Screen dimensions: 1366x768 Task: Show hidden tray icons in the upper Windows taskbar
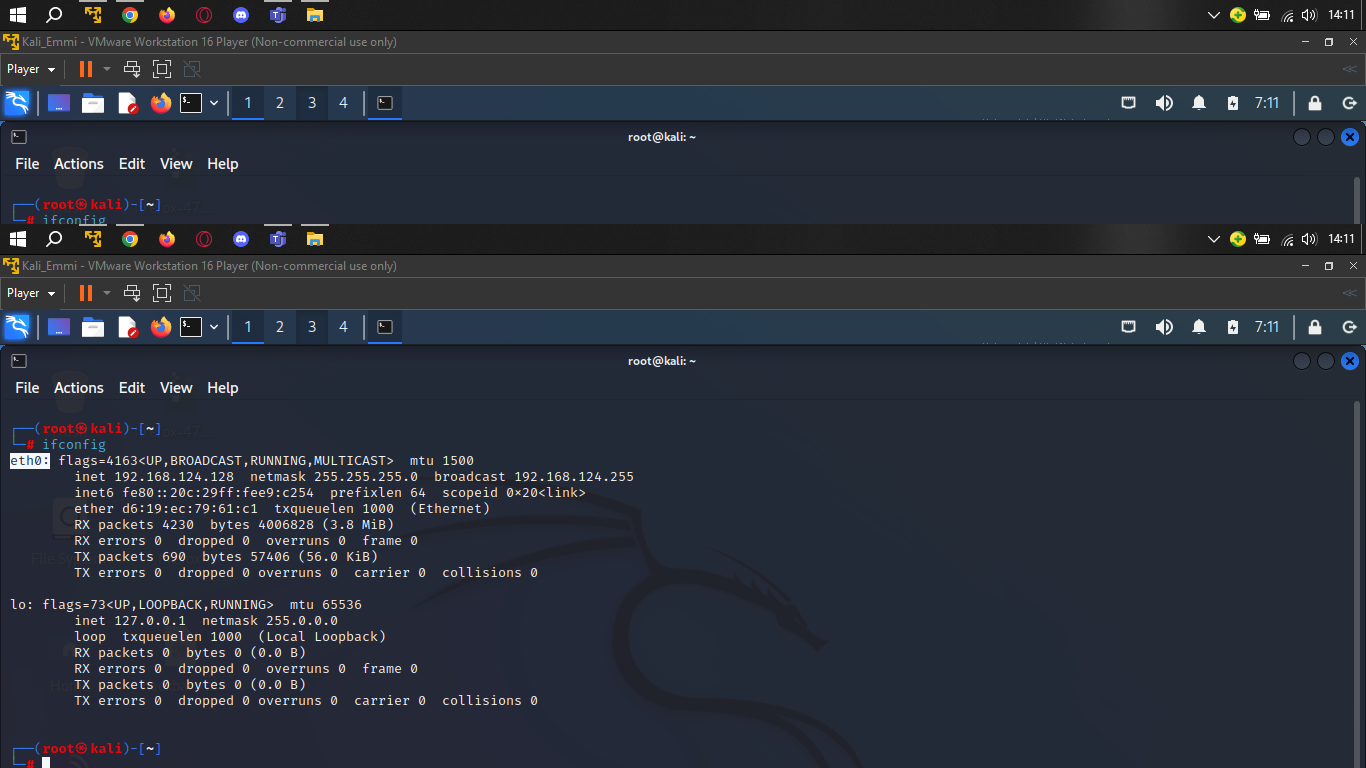pos(1214,15)
